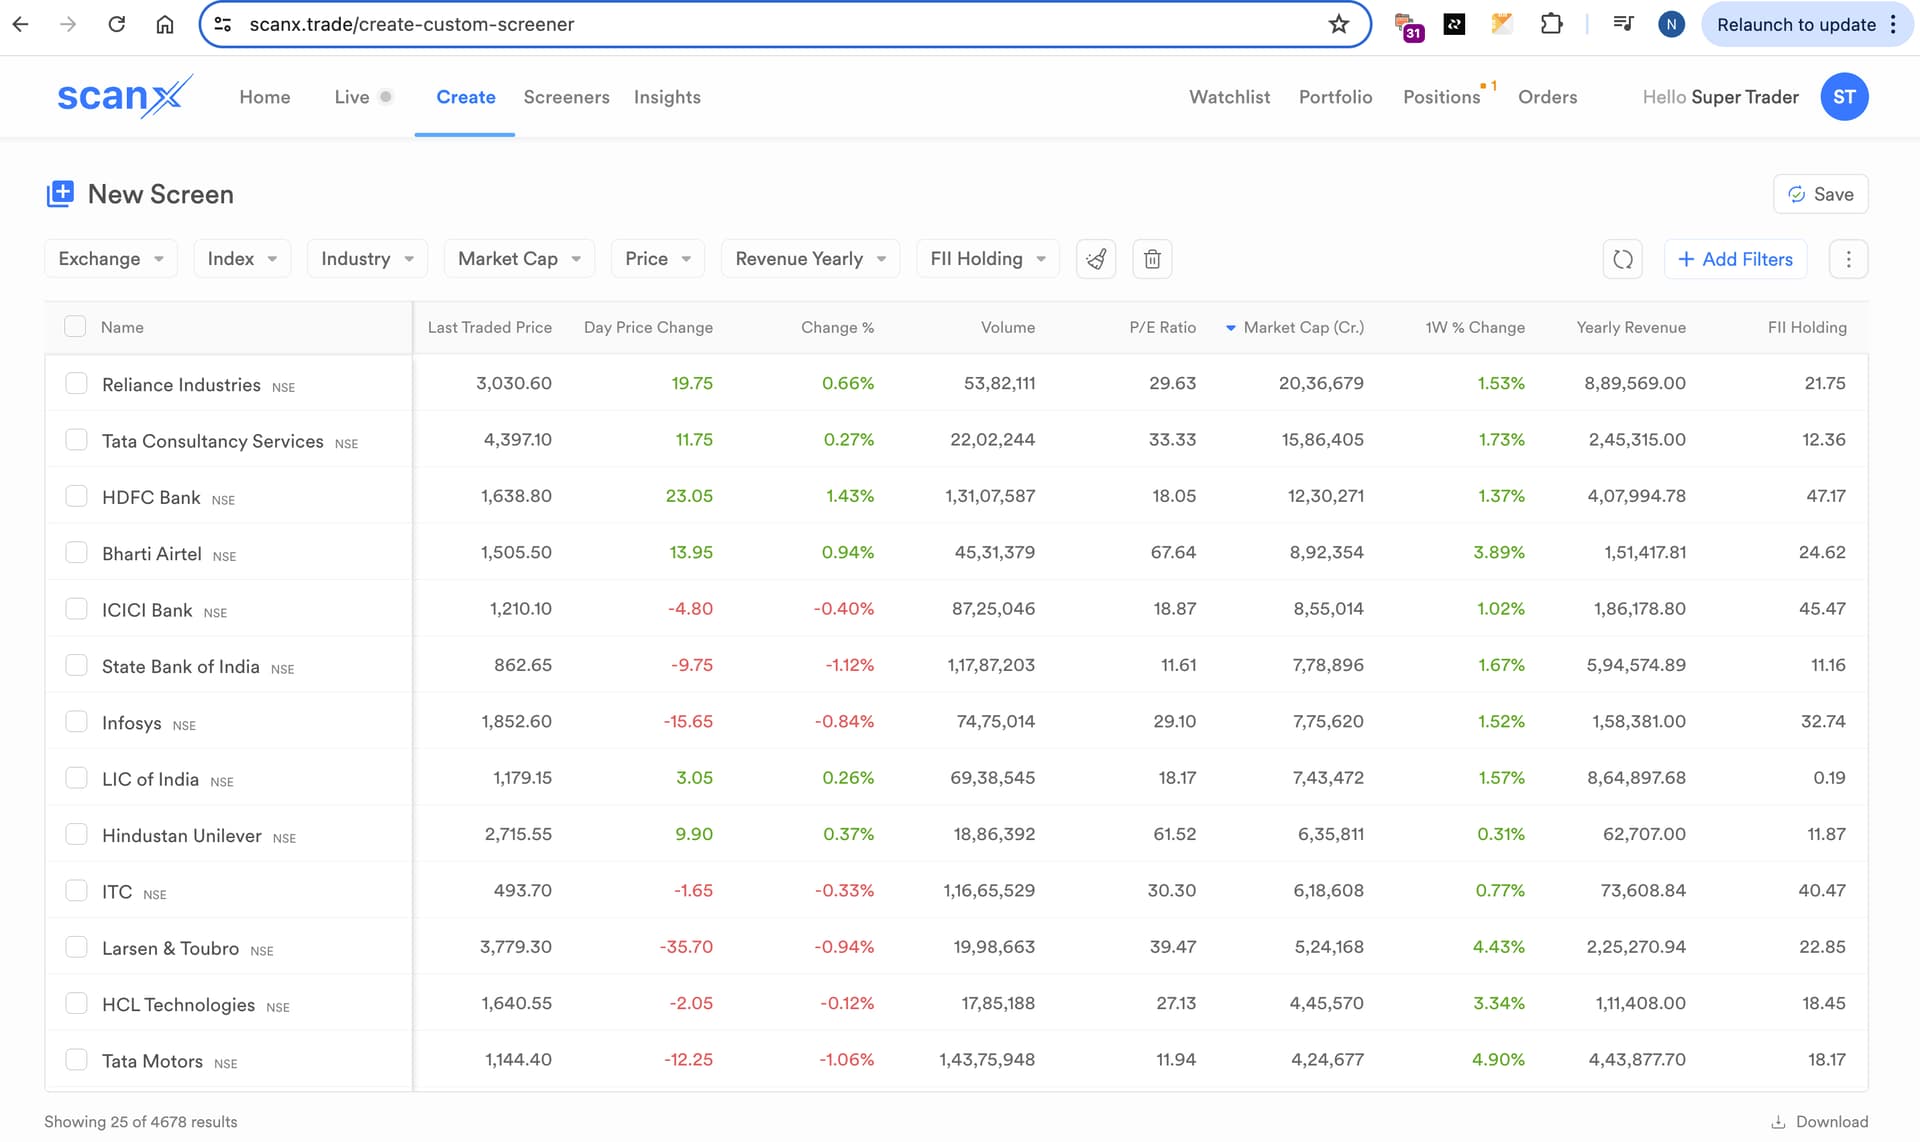Screen dimensions: 1920x1142
Task: Click the Chrome profile N icon
Action: [1671, 24]
